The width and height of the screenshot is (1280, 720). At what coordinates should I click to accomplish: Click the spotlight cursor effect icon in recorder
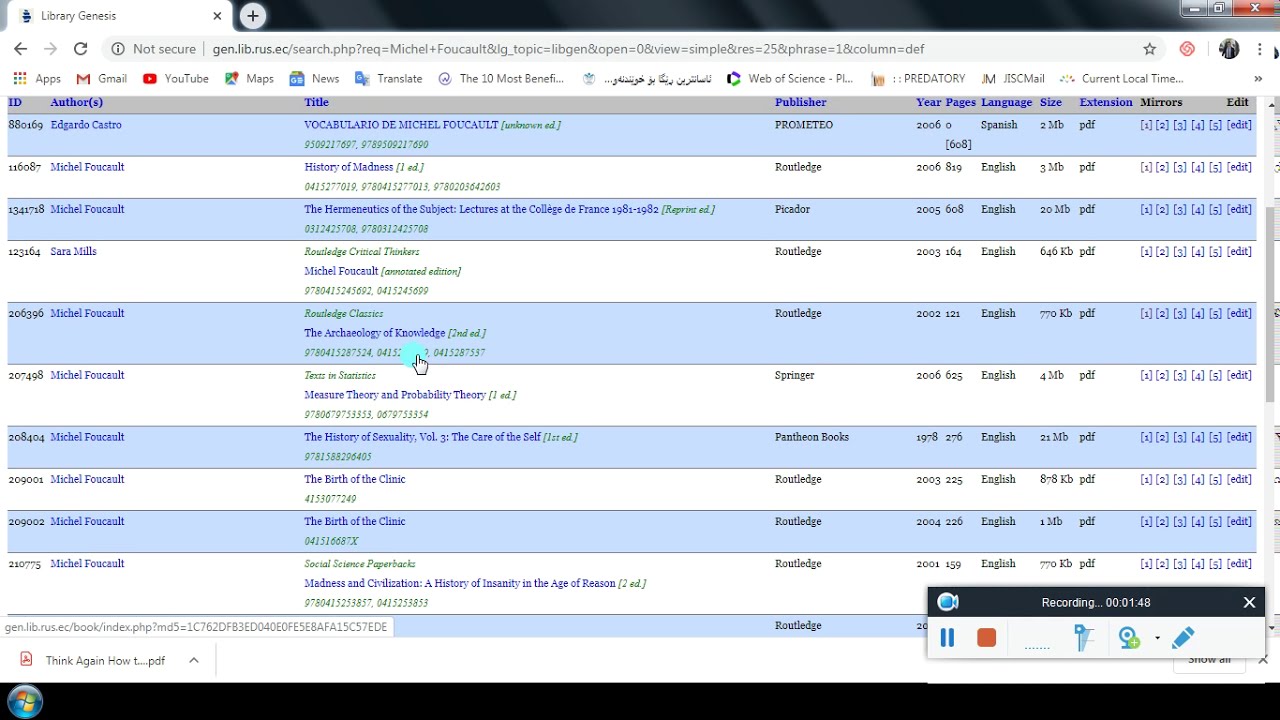coord(1084,637)
